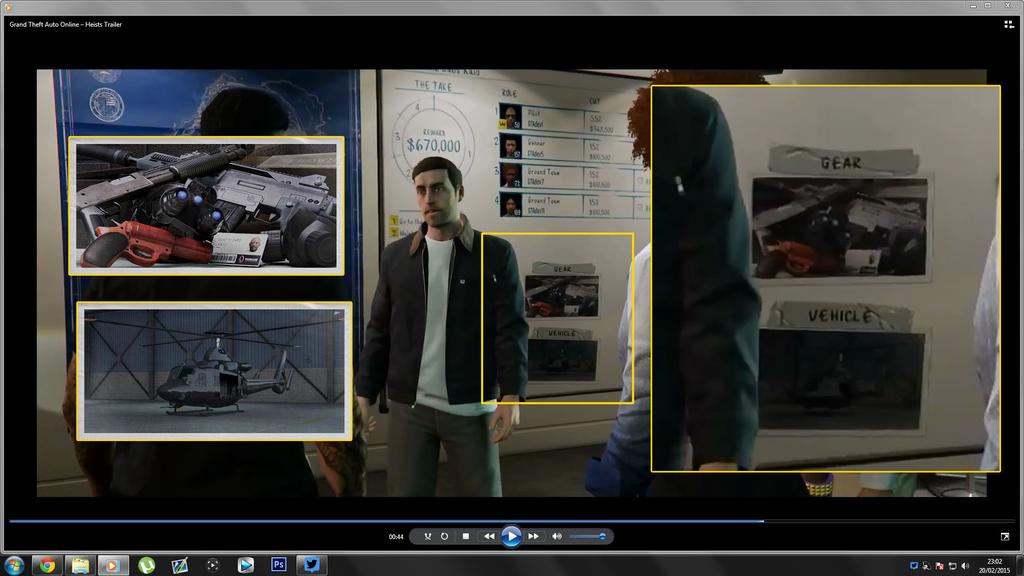The height and width of the screenshot is (576, 1024).
Task: Stop the video playback
Action: coord(466,536)
